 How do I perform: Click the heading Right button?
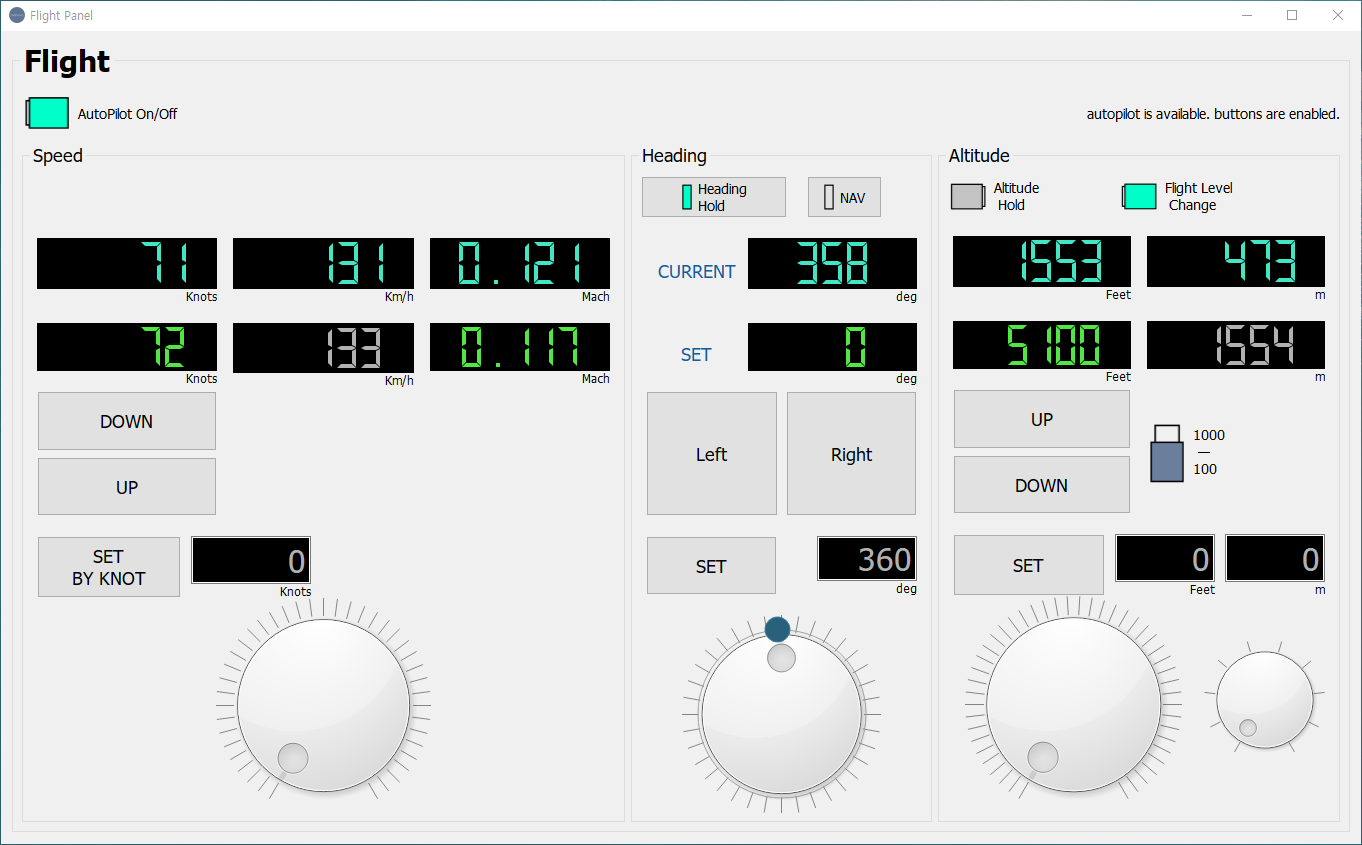[851, 454]
